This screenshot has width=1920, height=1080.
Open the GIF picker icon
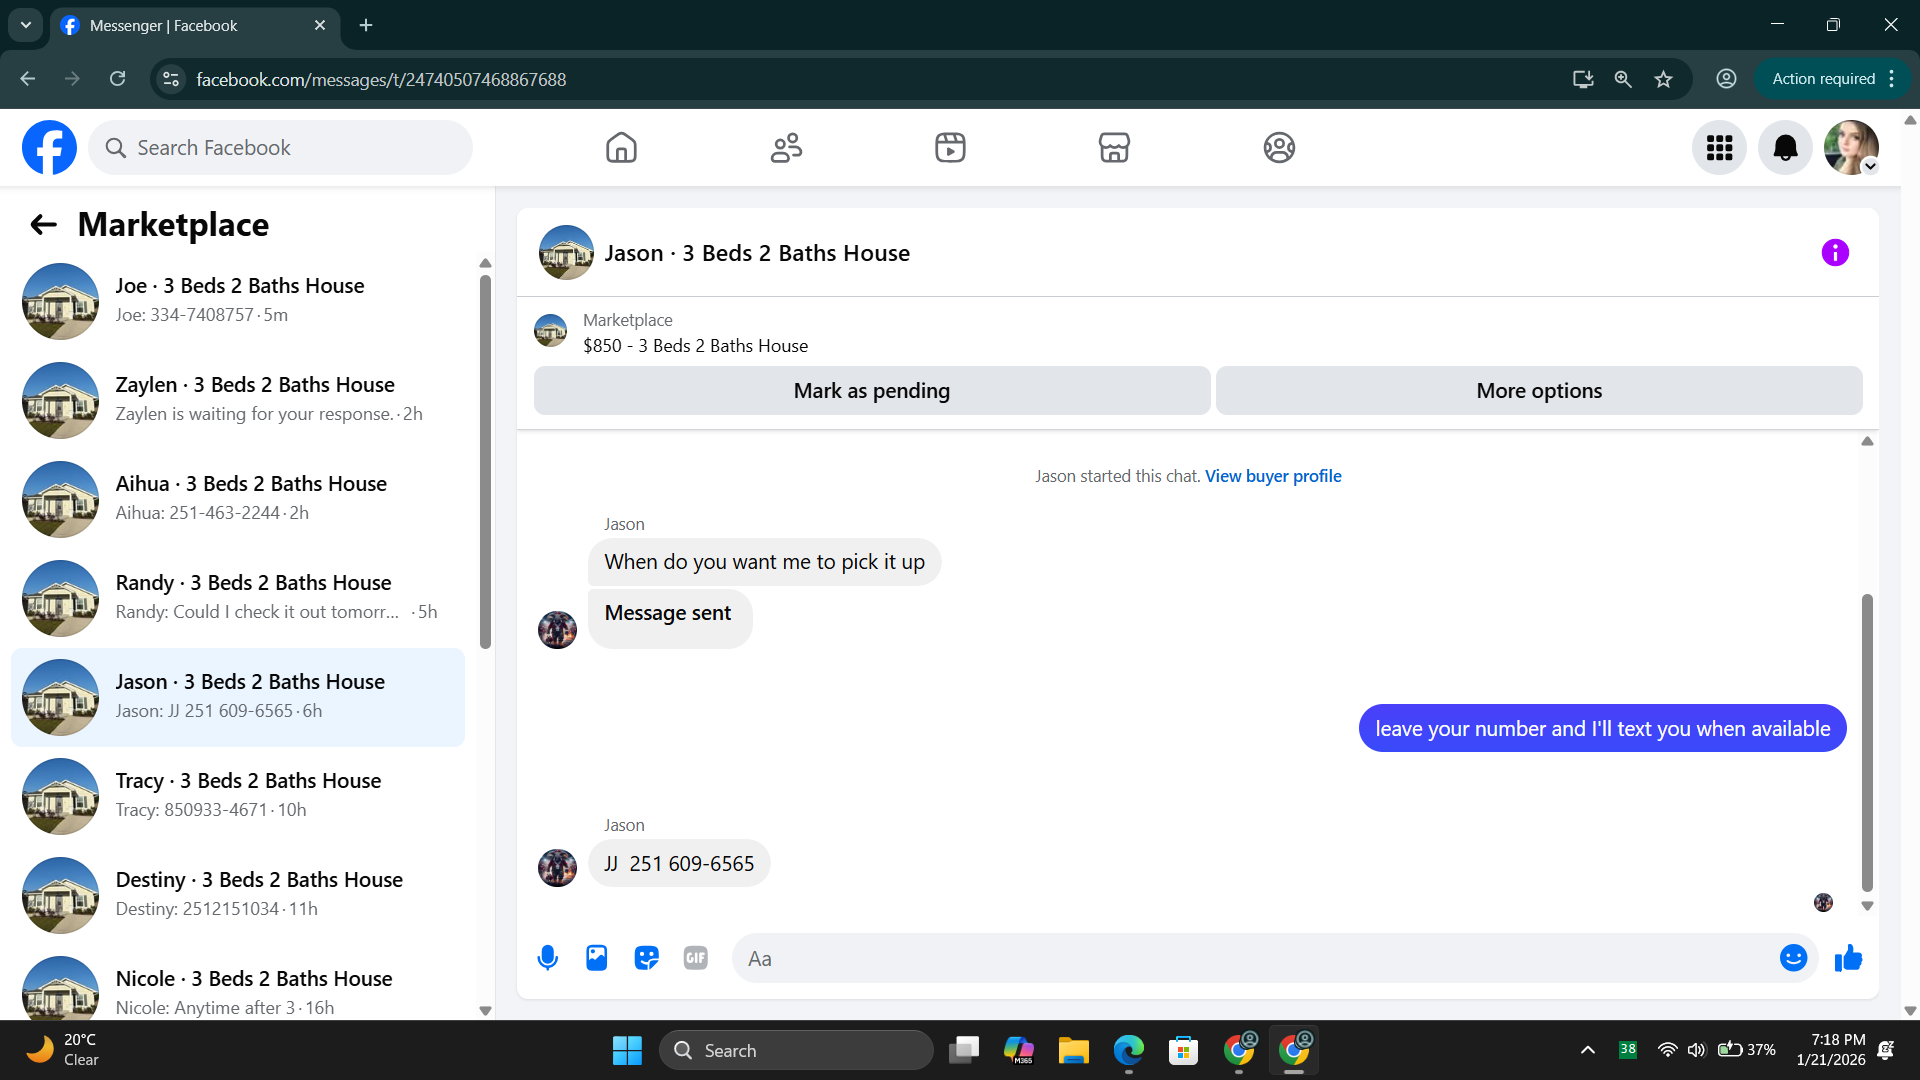(x=696, y=958)
